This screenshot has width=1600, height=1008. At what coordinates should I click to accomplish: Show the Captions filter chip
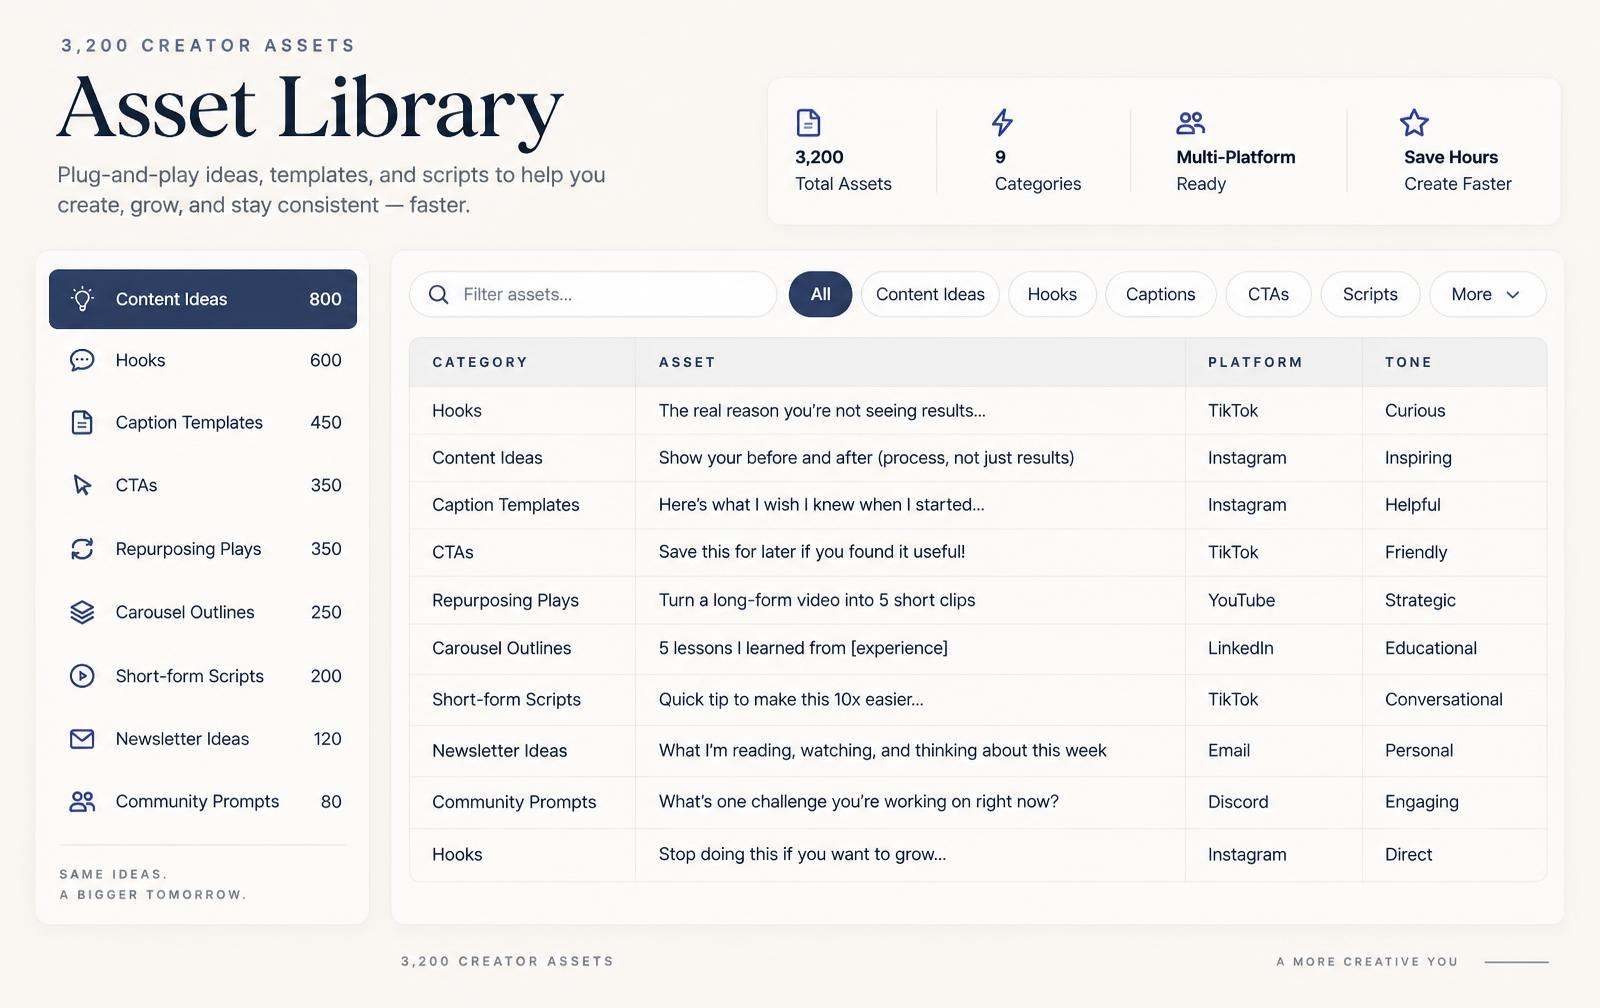pos(1160,294)
